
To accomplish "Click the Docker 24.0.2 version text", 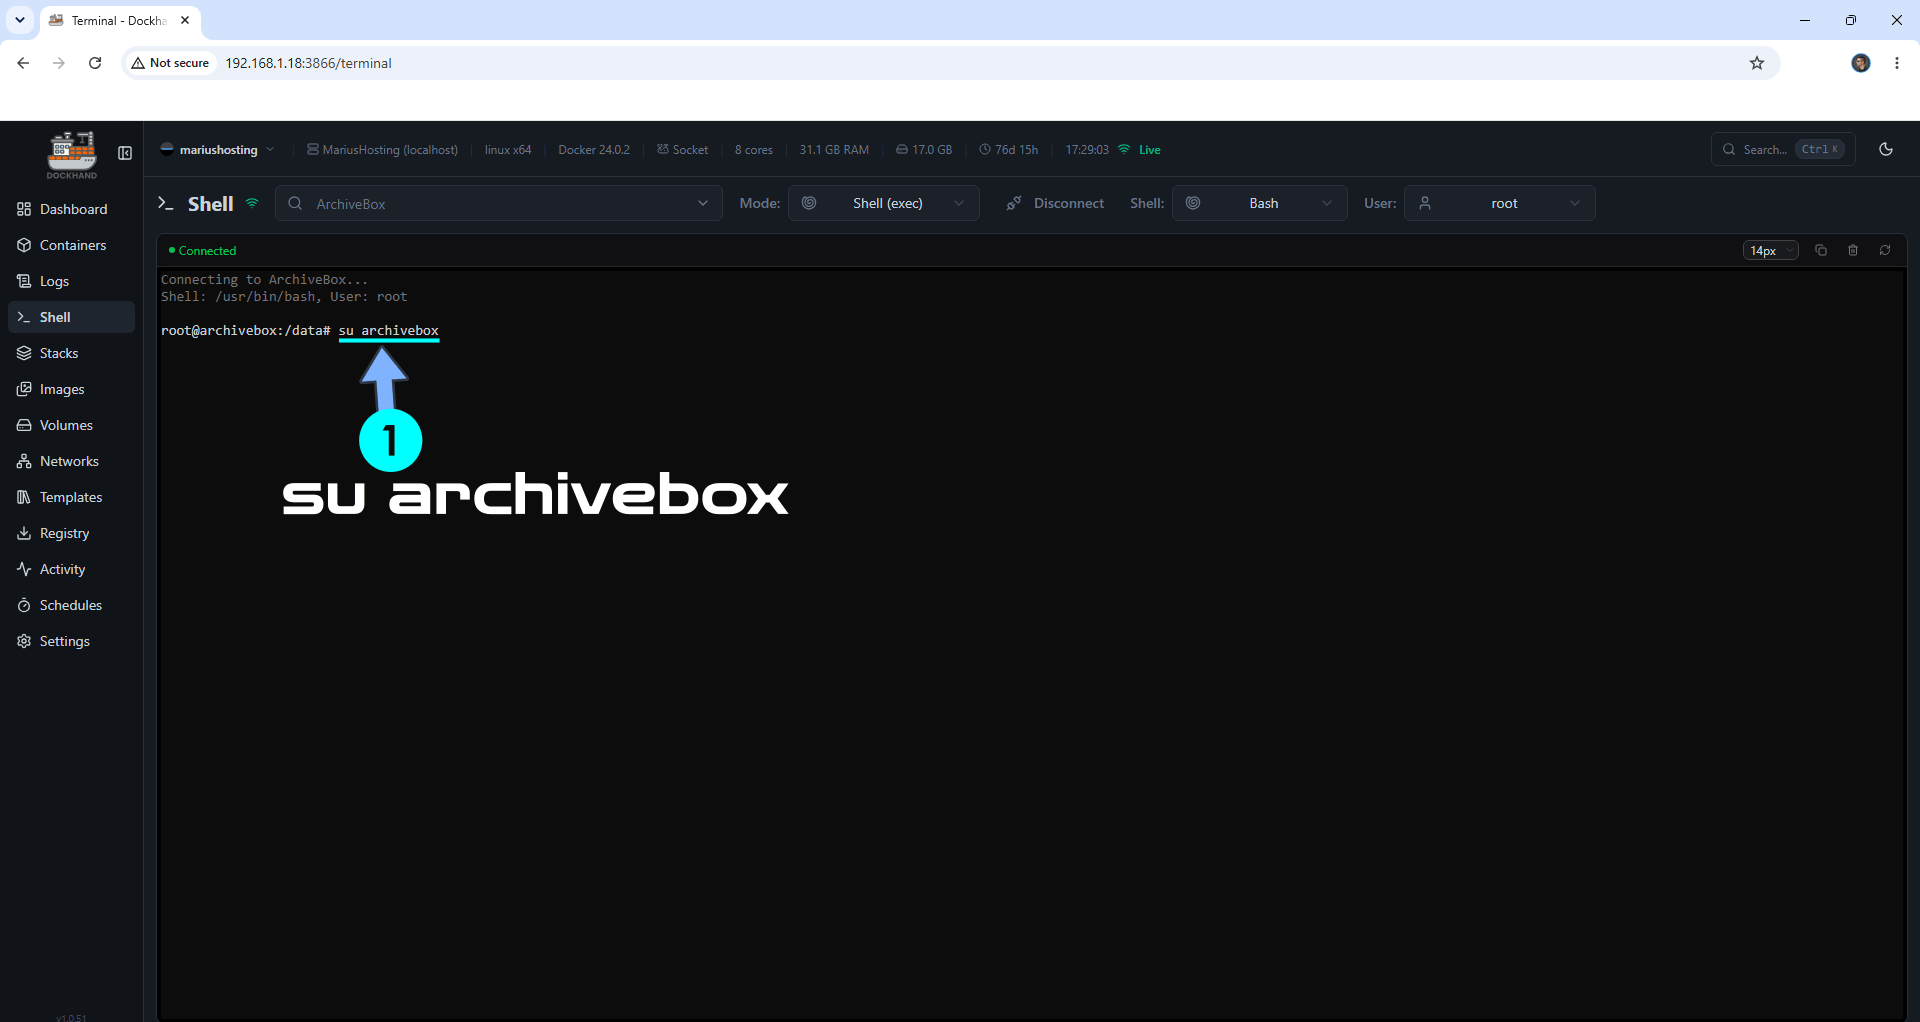I will [594, 150].
